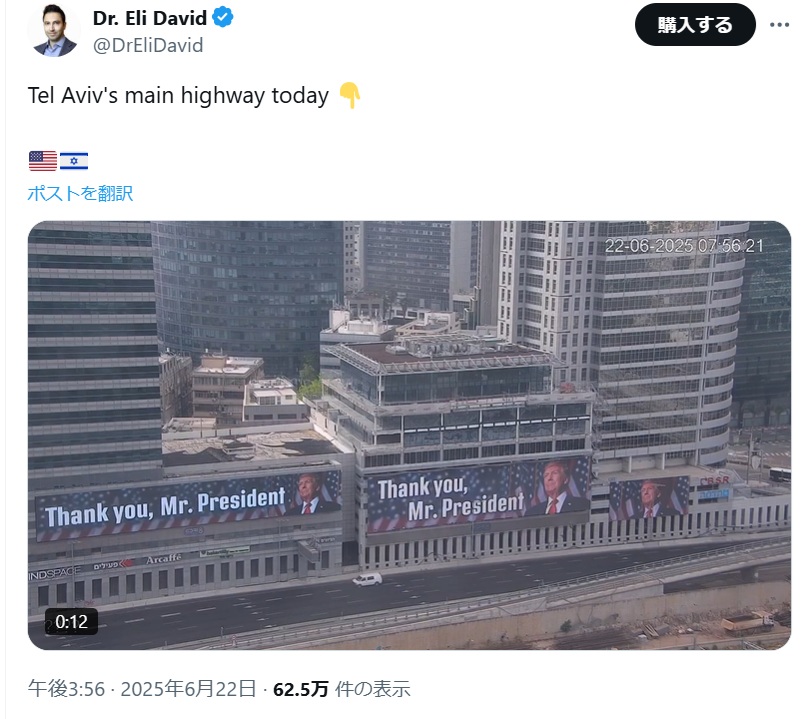The width and height of the screenshot is (805, 719).
Task: Click the ポストを翻訳 translate link
Action: click(x=80, y=193)
